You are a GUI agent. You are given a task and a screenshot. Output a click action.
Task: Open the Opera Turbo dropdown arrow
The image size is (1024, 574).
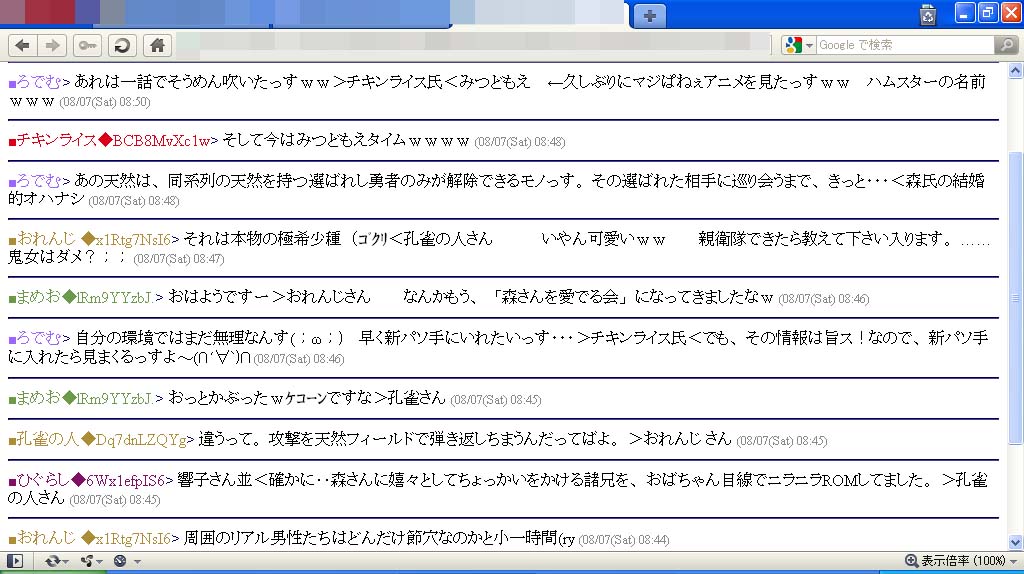(x=137, y=562)
